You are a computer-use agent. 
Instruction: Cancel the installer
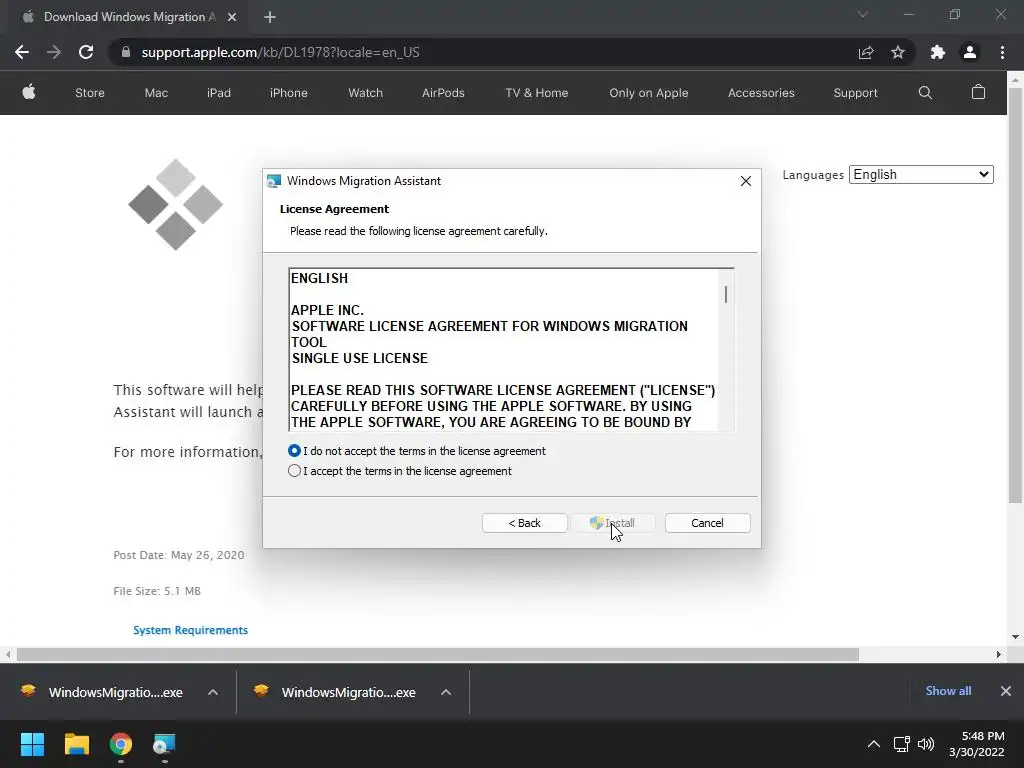[x=707, y=523]
